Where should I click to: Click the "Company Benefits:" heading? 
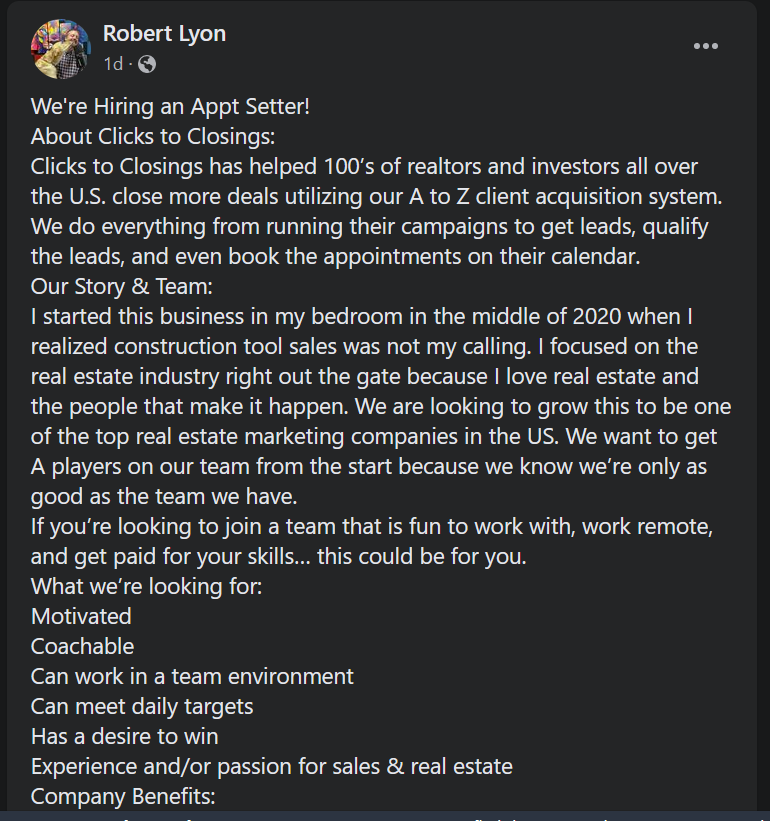(x=123, y=796)
